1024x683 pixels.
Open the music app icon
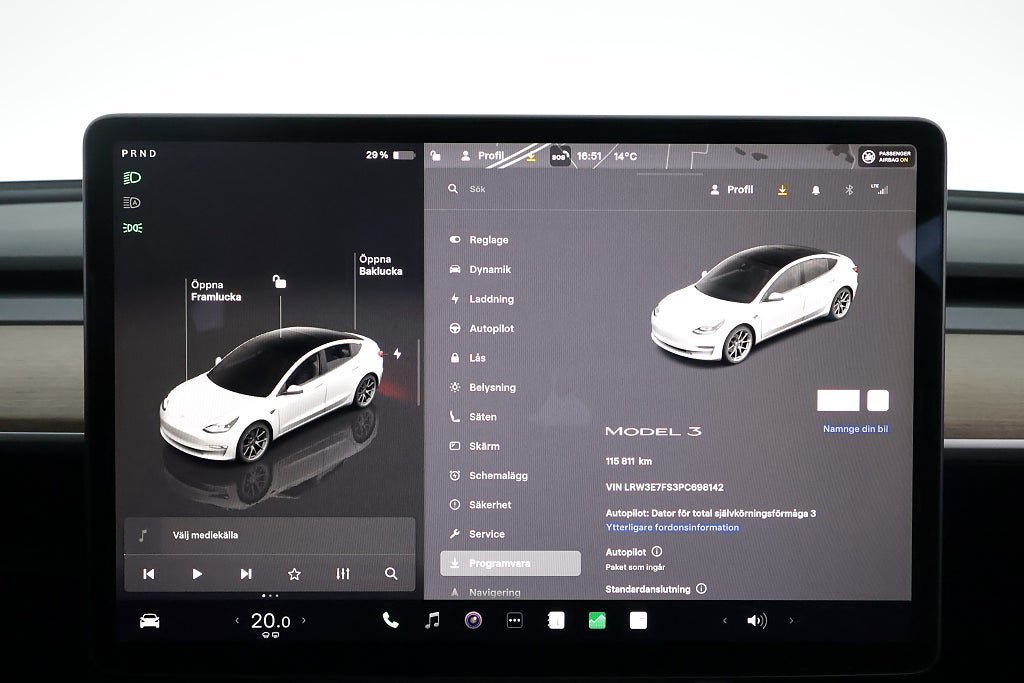pyautogui.click(x=432, y=620)
